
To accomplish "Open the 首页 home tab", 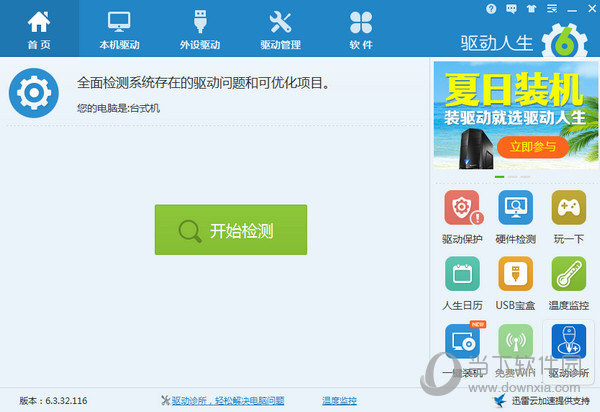I will tap(39, 29).
